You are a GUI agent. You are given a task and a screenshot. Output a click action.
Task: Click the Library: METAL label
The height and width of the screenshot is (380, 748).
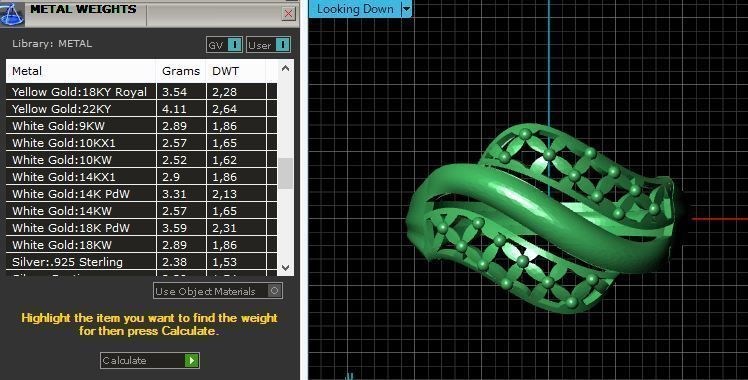click(52, 43)
